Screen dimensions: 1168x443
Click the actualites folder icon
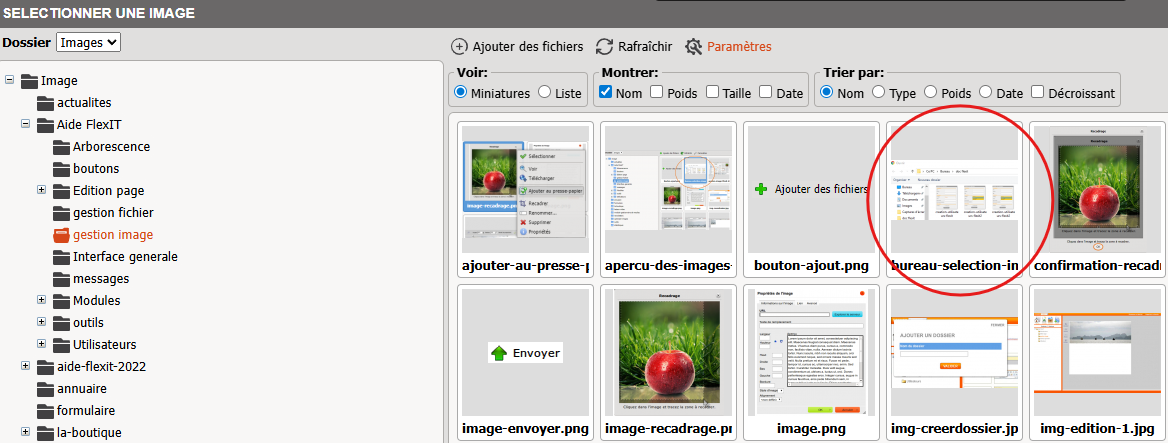(45, 103)
